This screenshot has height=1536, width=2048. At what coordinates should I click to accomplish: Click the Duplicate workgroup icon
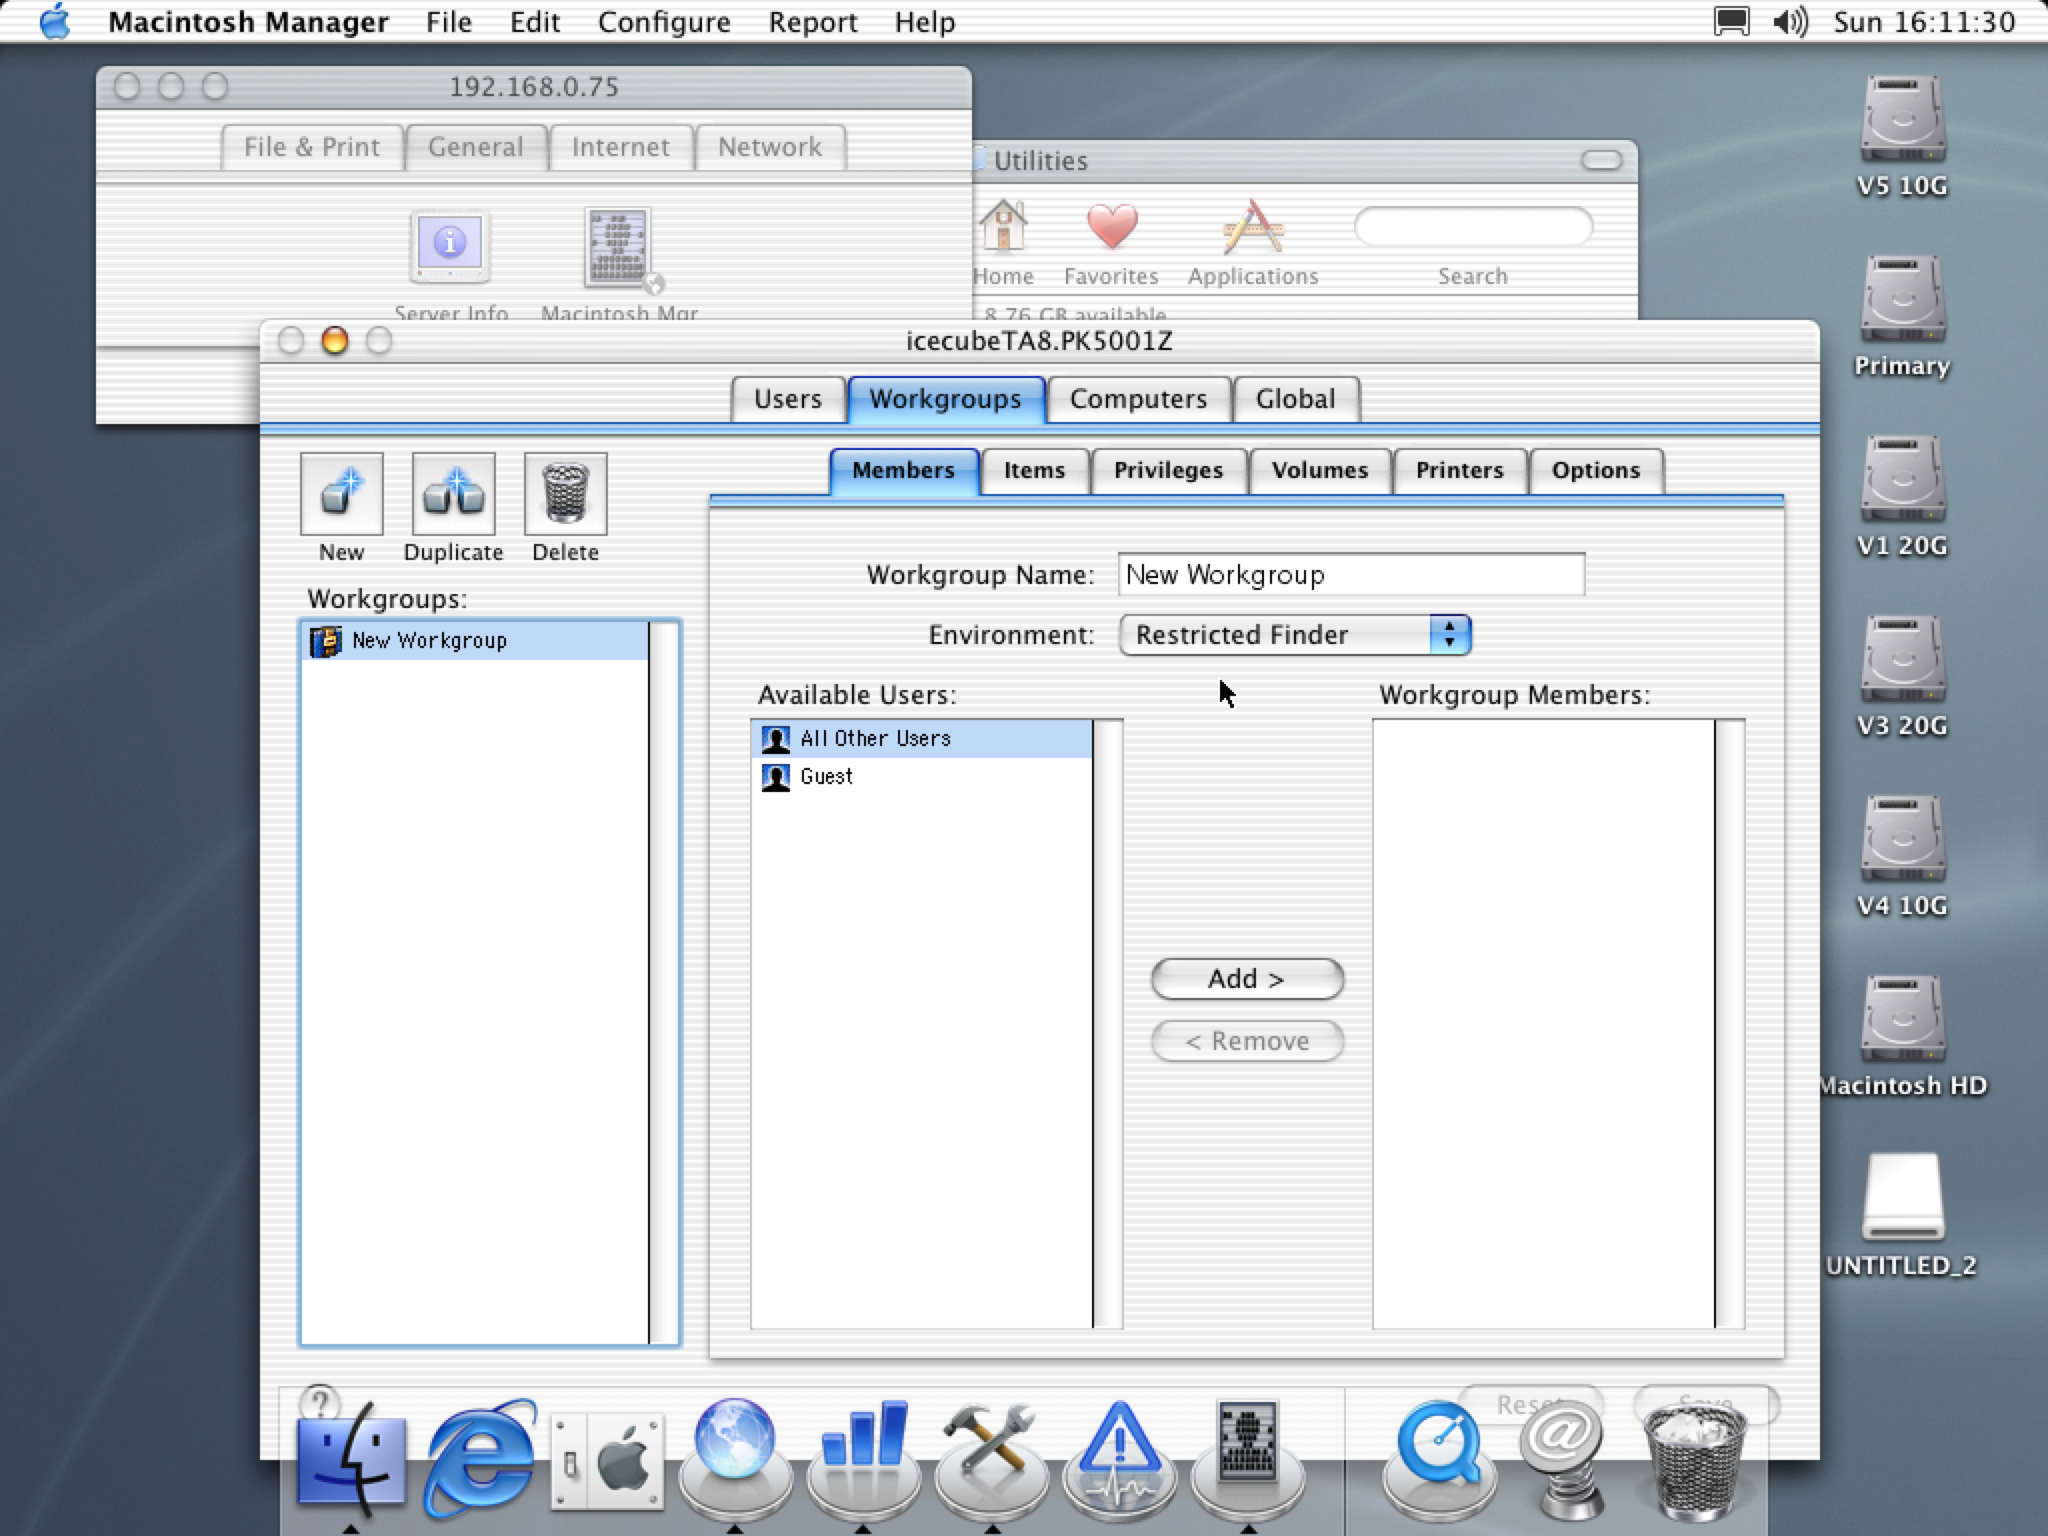(x=453, y=494)
